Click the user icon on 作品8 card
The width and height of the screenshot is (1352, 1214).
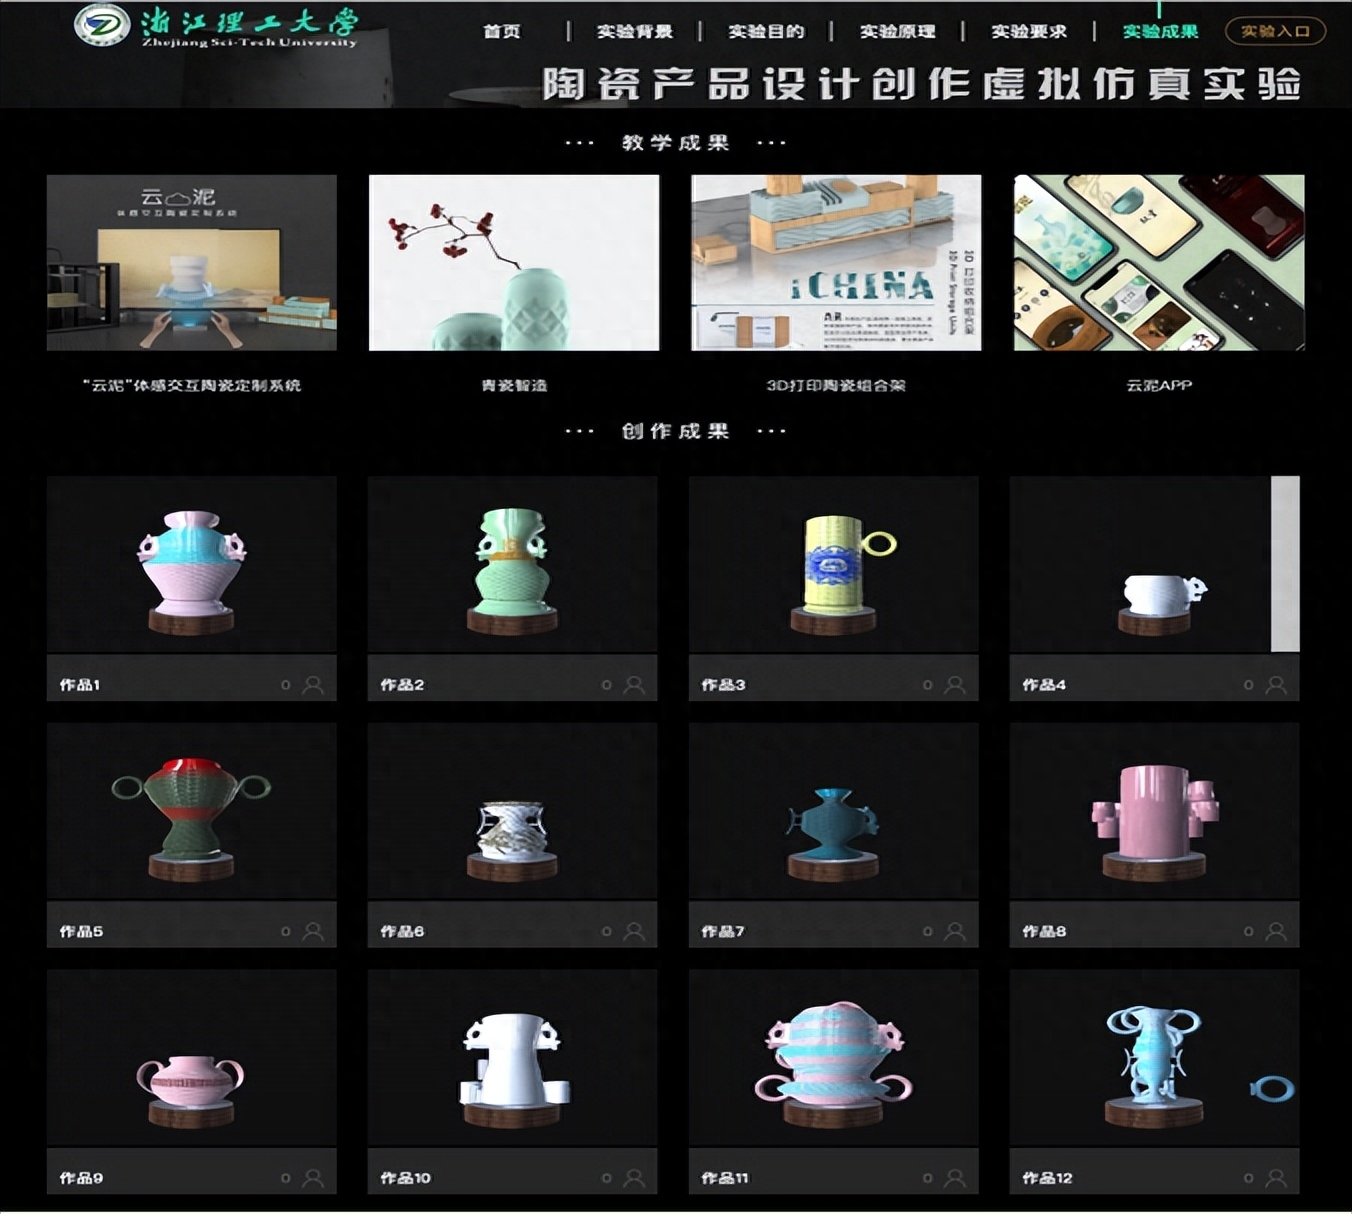tap(1276, 931)
